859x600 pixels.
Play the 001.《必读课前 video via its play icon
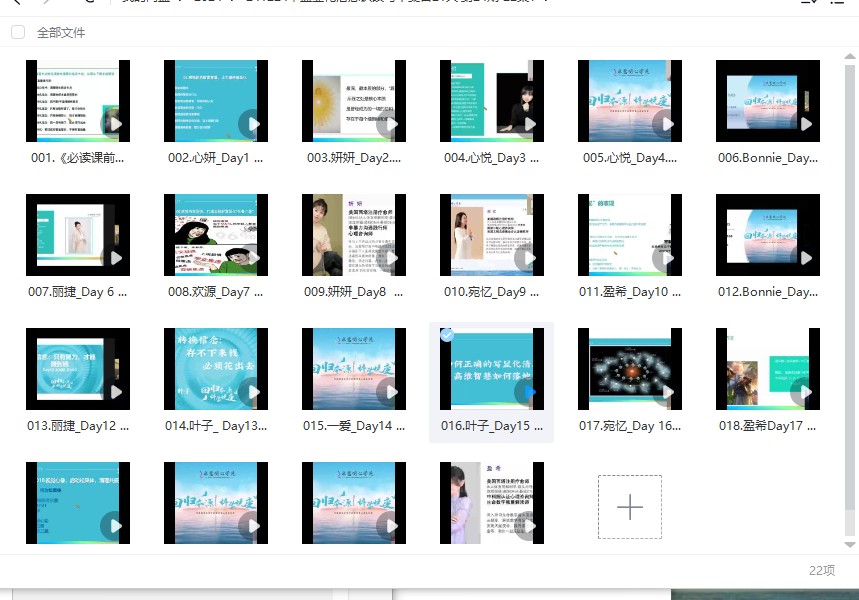116,124
